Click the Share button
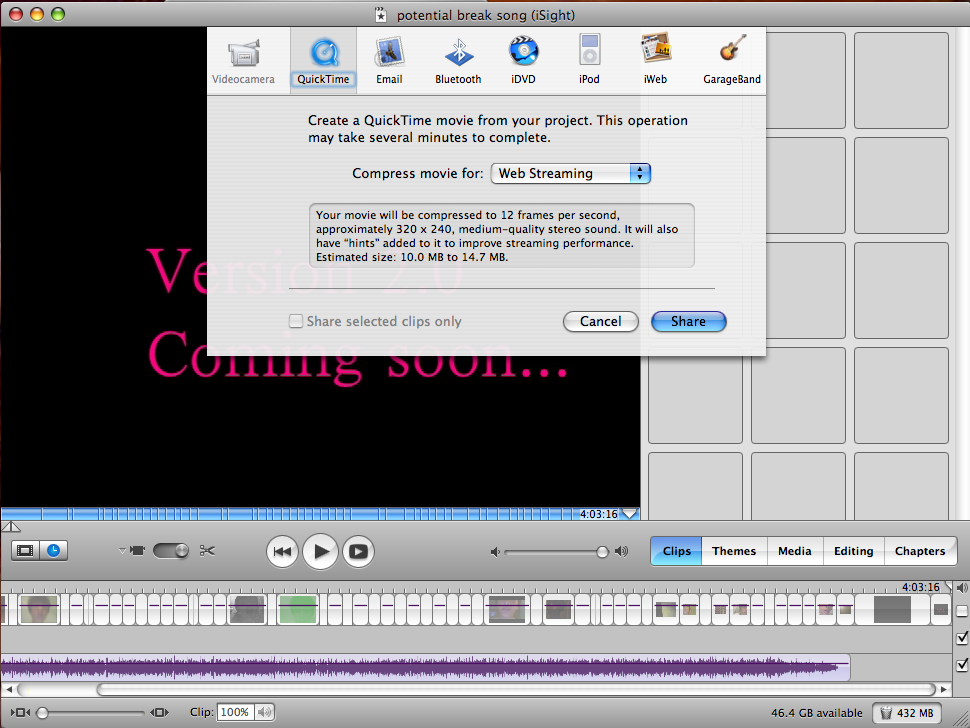The width and height of the screenshot is (970, 728). [689, 322]
